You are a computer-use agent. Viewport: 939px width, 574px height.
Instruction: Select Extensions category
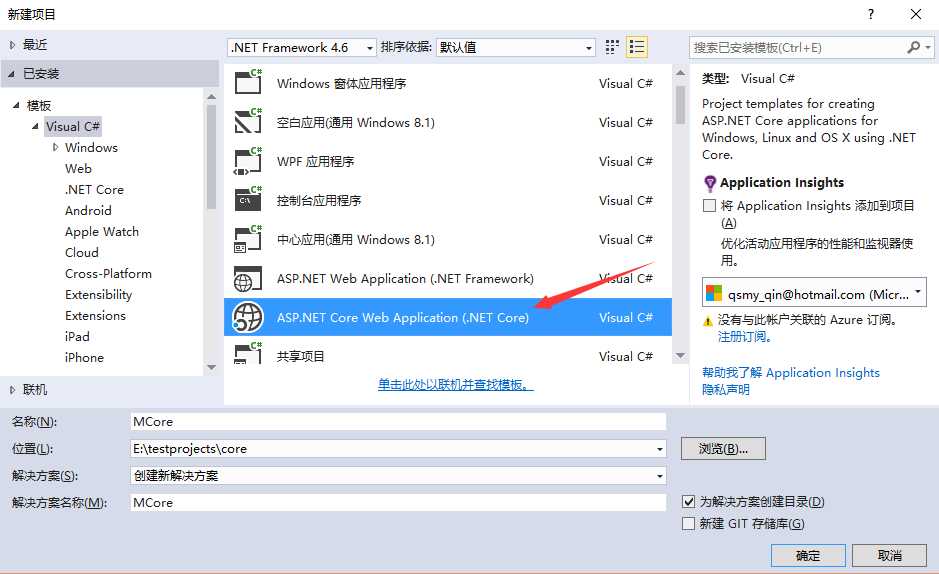pos(95,315)
